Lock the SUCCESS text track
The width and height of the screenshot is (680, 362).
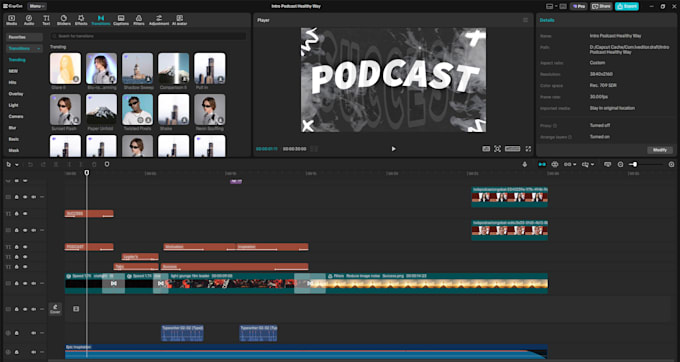pos(16,214)
